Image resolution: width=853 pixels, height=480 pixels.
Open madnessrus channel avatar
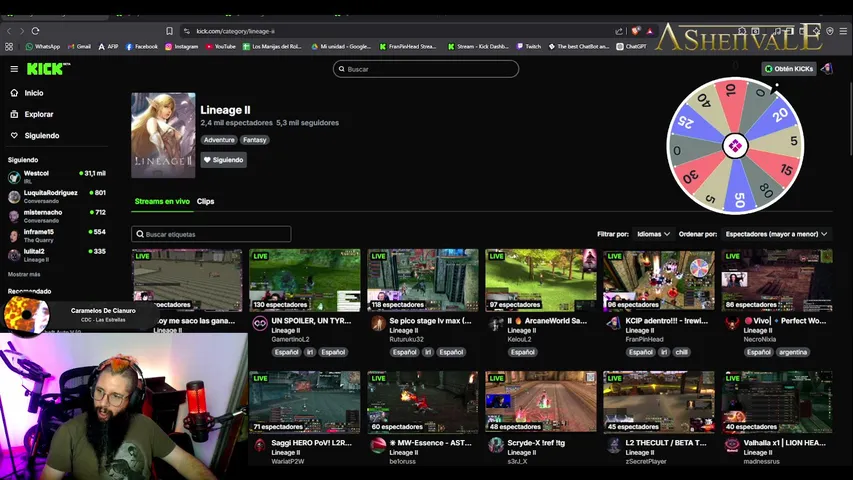click(x=732, y=445)
